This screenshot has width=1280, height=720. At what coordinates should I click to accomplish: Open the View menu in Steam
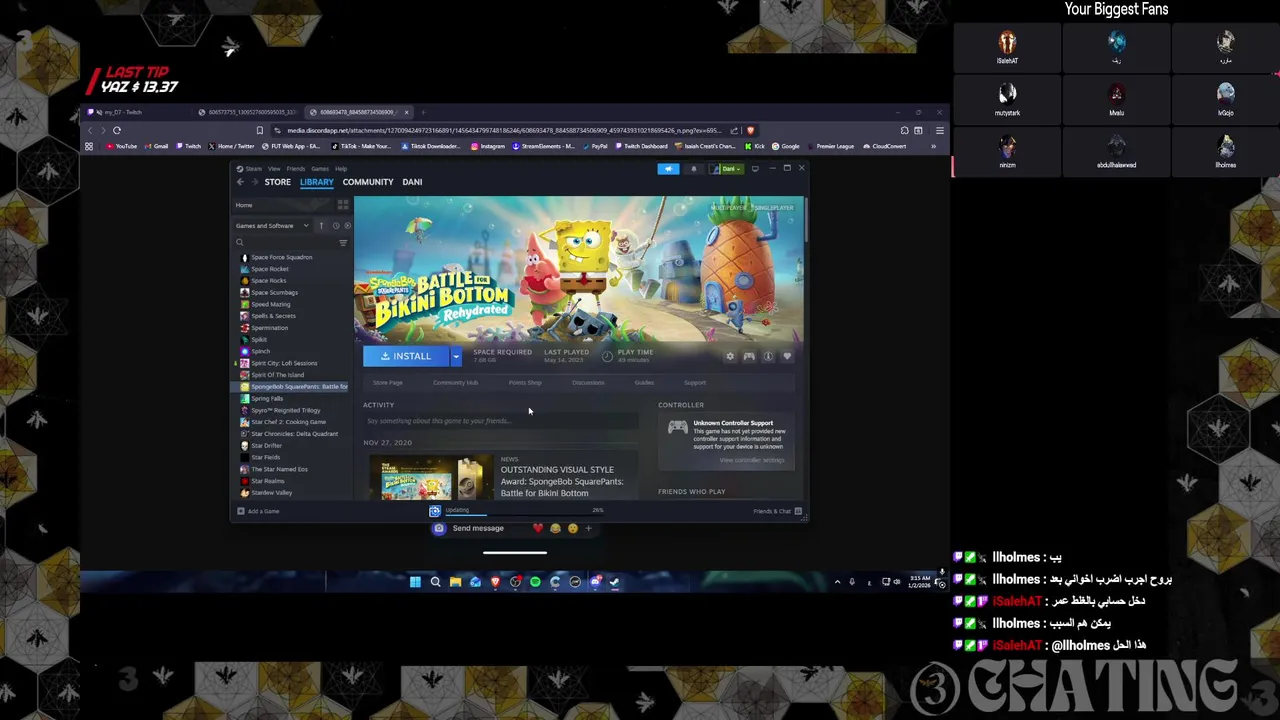click(x=274, y=169)
